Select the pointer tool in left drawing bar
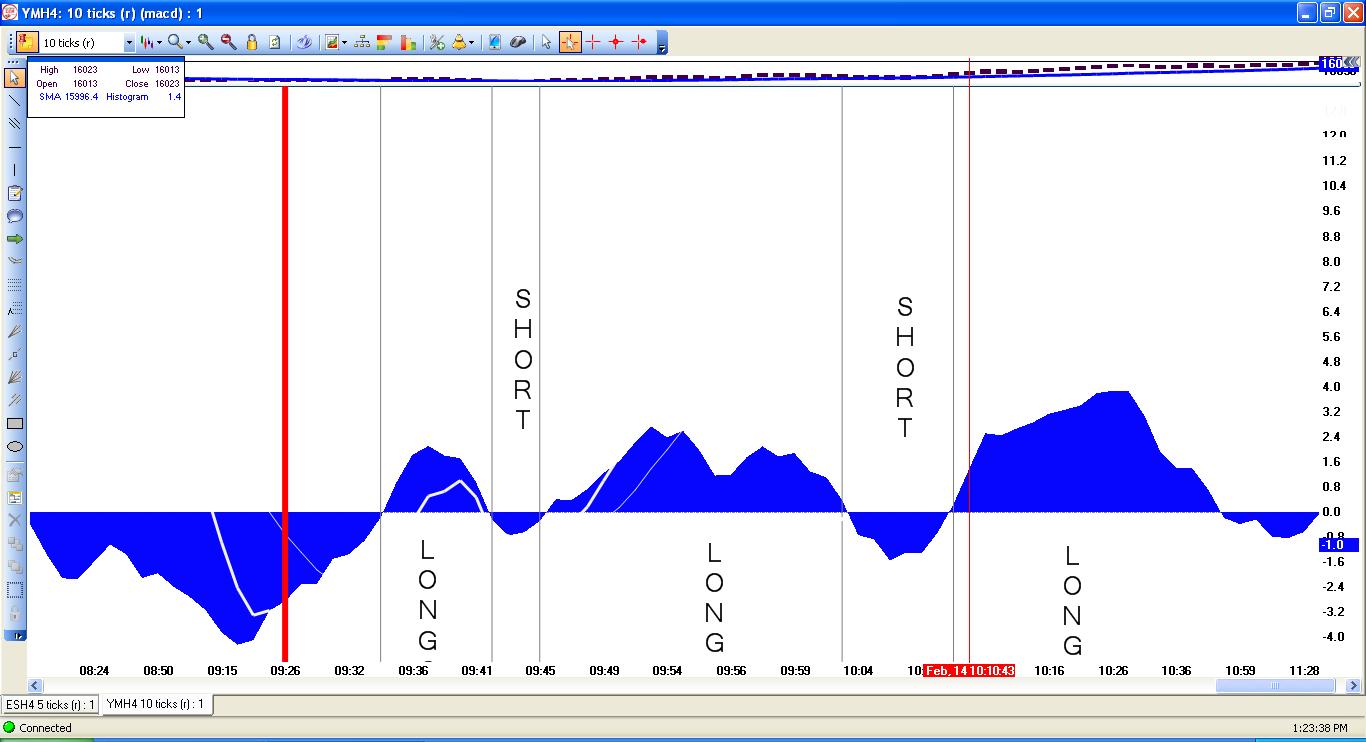Viewport: 1366px width, 742px height. [14, 78]
